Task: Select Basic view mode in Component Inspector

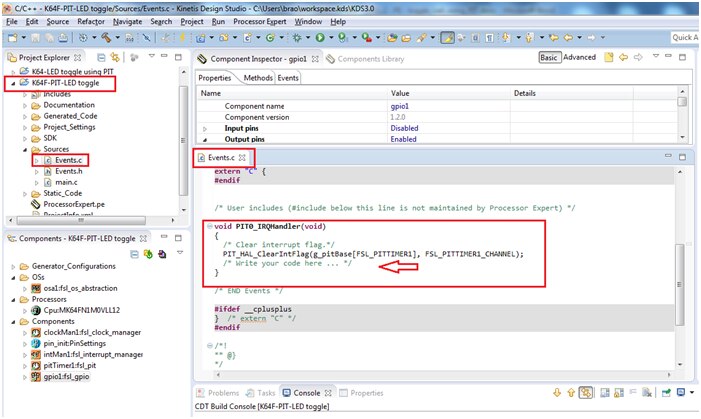Action: (549, 57)
